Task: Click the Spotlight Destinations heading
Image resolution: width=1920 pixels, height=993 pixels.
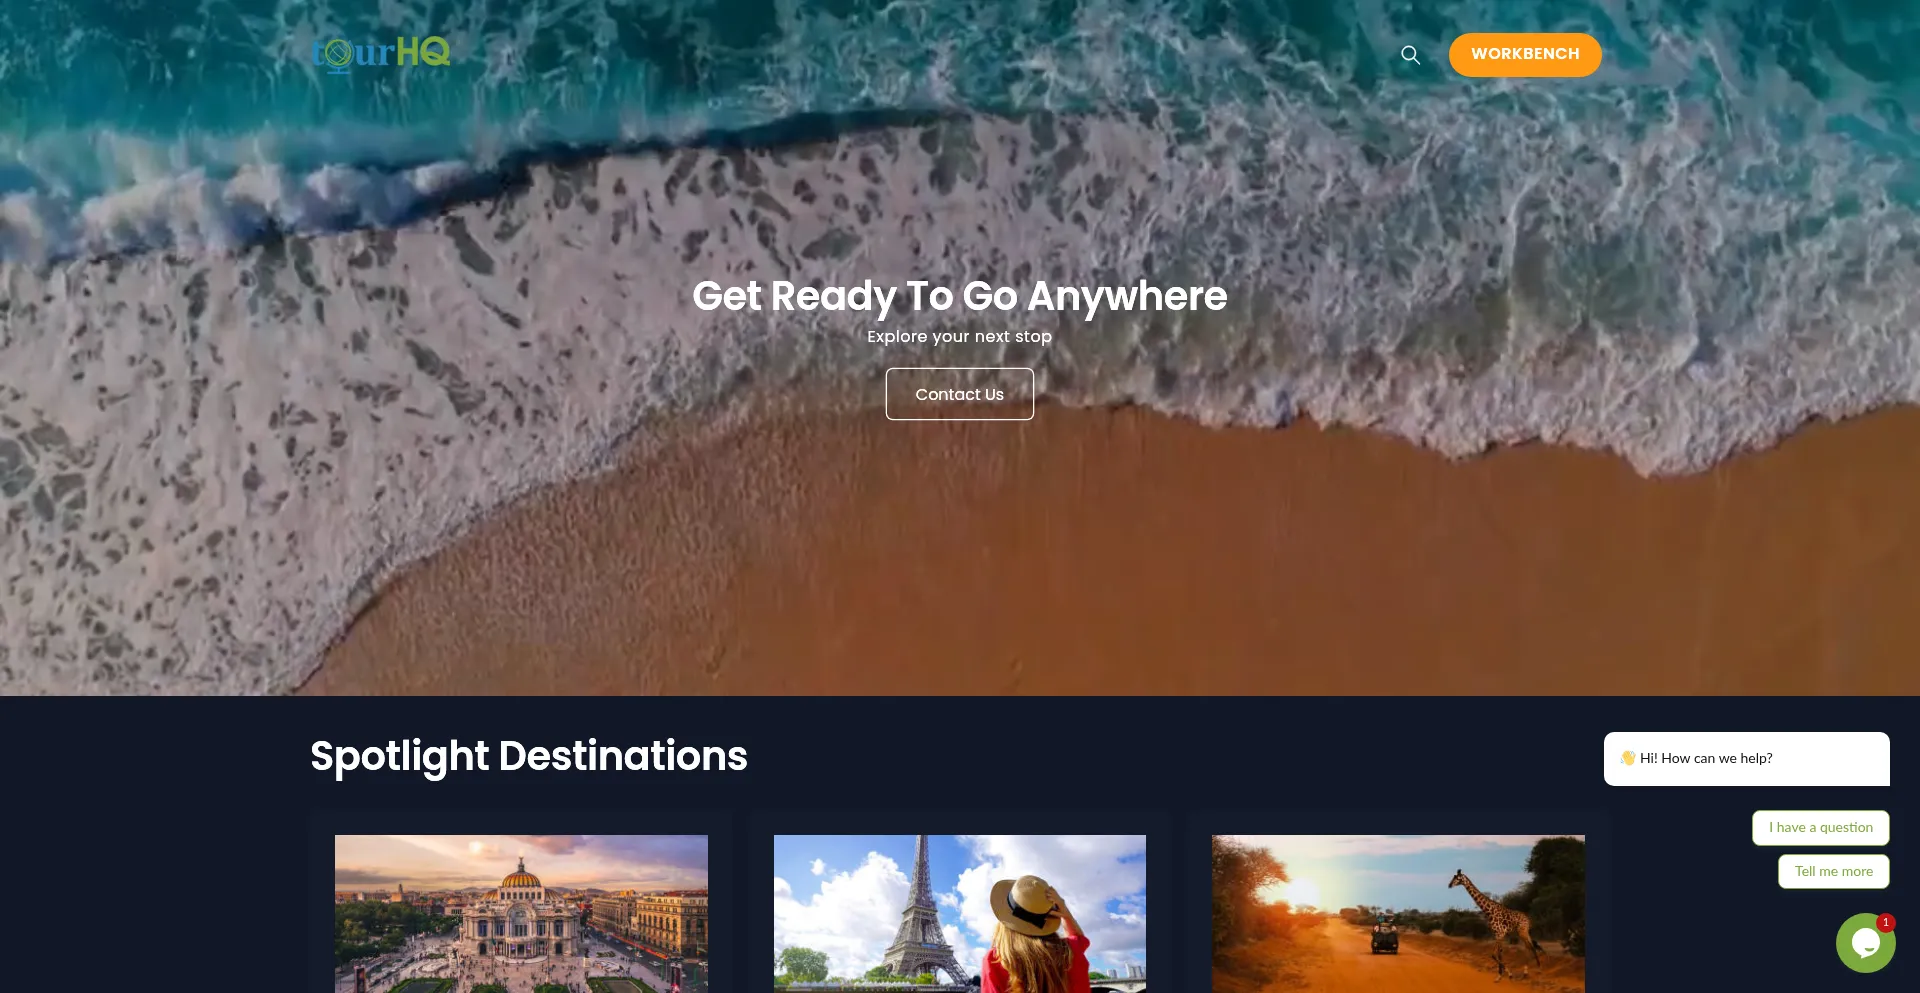Action: [x=529, y=757]
